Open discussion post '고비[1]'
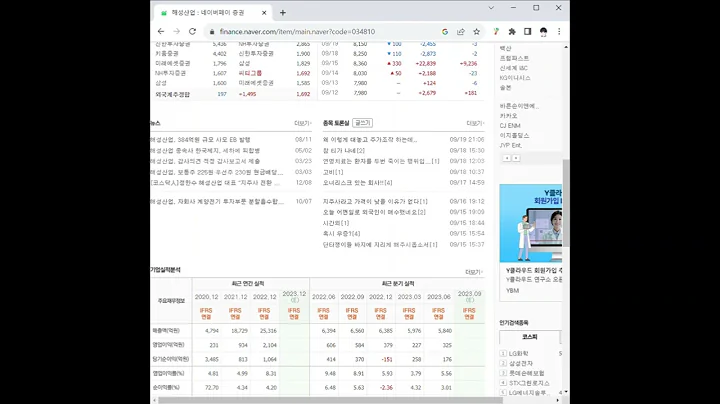The height and width of the screenshot is (404, 720). 333,172
